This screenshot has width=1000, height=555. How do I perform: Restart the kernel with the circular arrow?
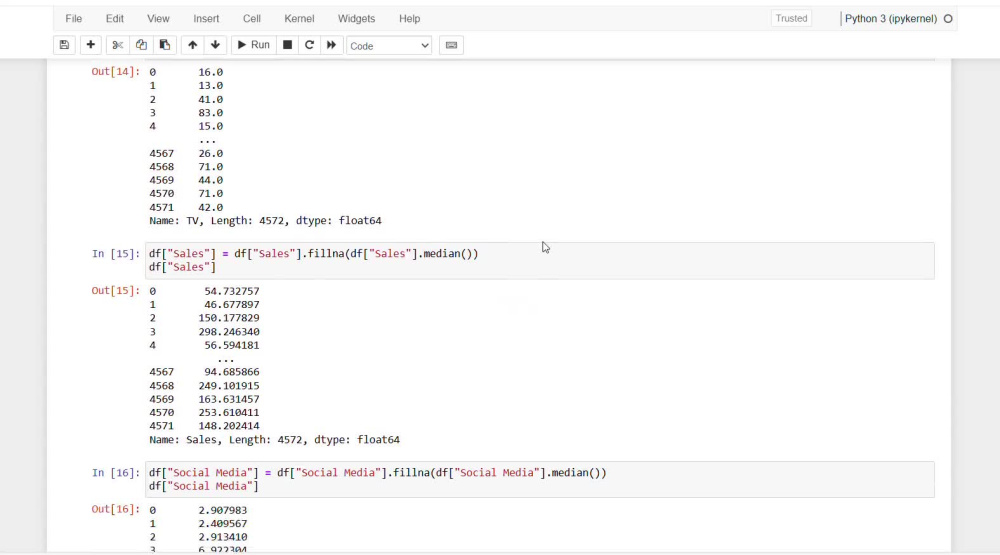[x=309, y=45]
